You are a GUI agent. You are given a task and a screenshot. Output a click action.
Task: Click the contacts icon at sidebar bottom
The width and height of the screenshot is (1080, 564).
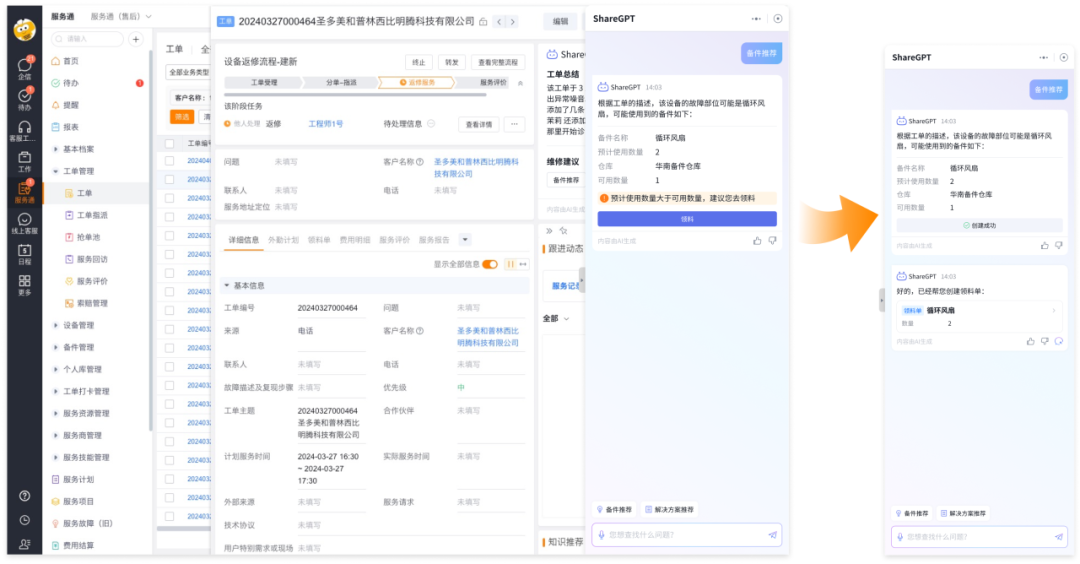pos(24,544)
